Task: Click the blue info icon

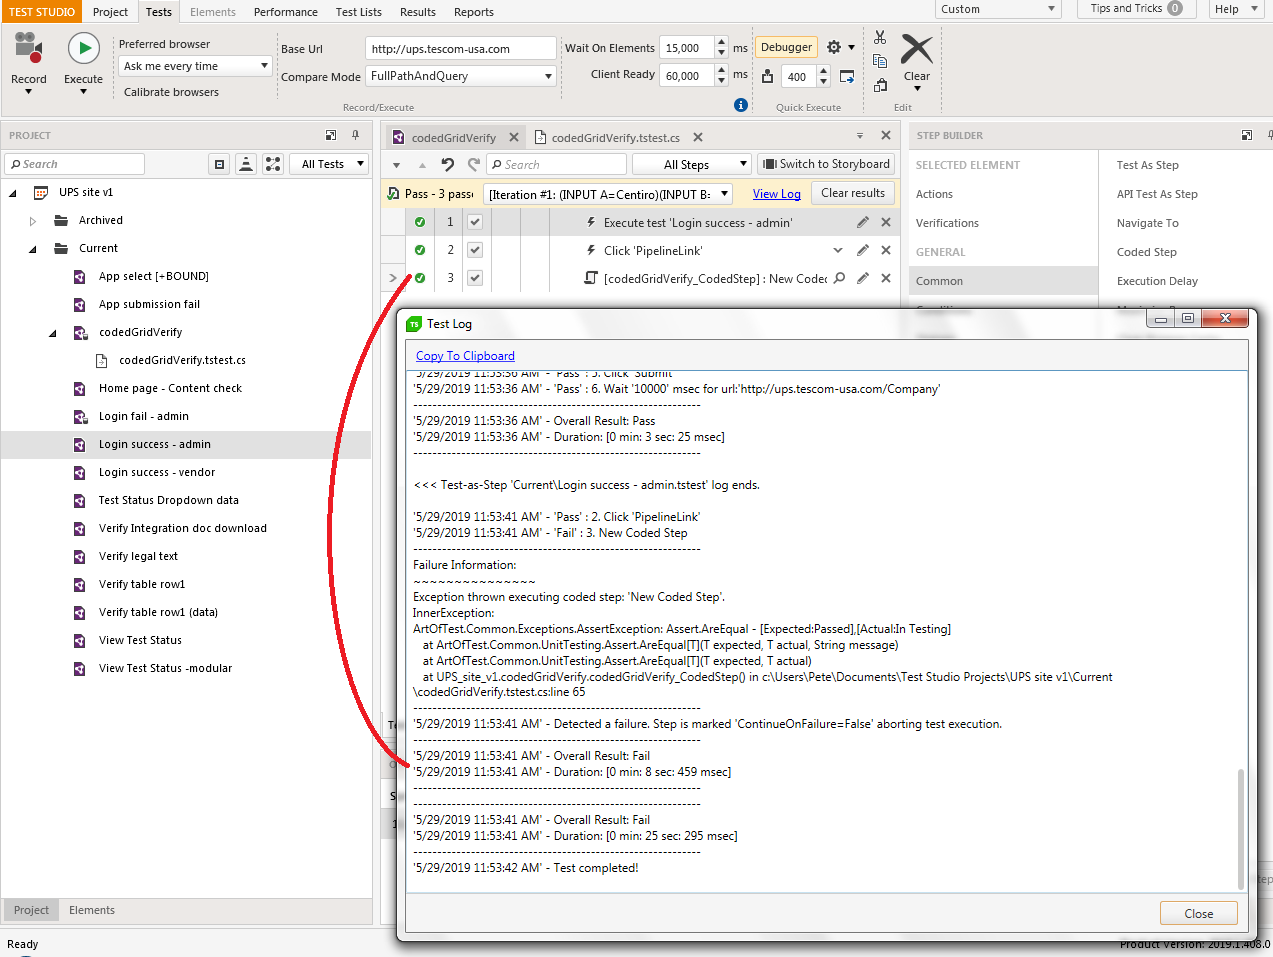Action: point(741,105)
